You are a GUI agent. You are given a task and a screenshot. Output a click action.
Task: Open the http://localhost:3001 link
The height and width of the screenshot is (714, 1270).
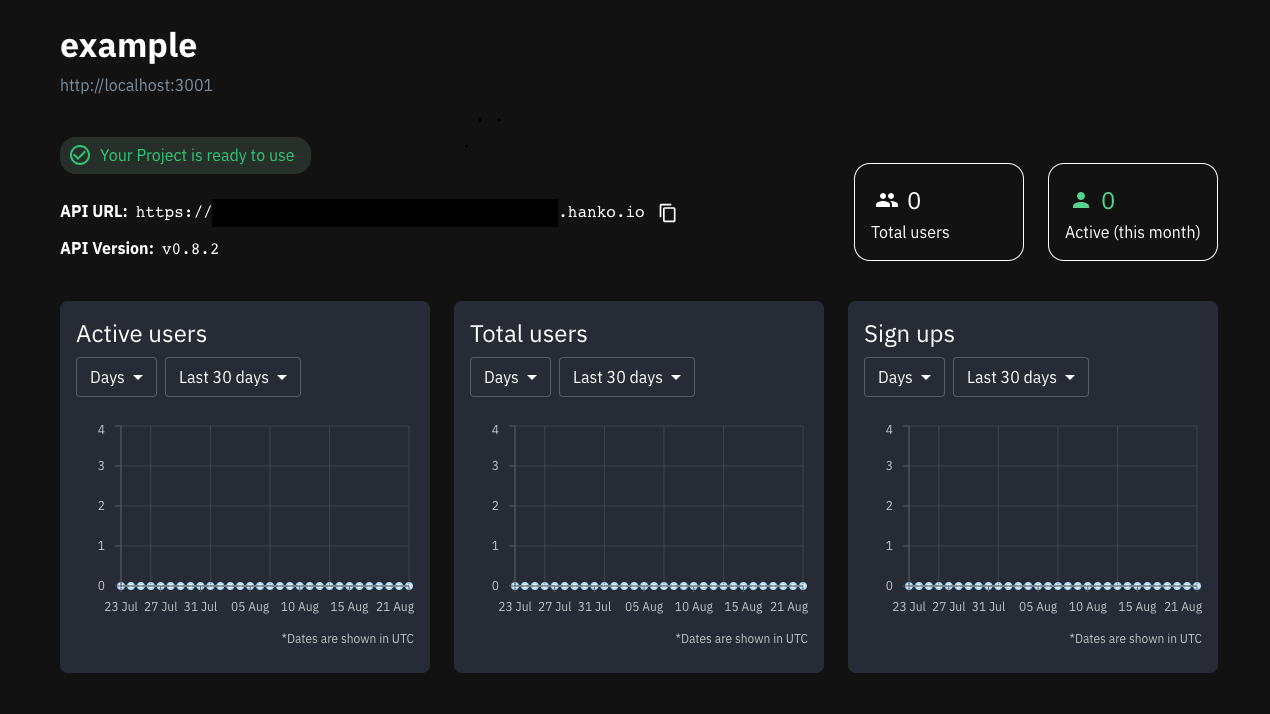(x=136, y=86)
